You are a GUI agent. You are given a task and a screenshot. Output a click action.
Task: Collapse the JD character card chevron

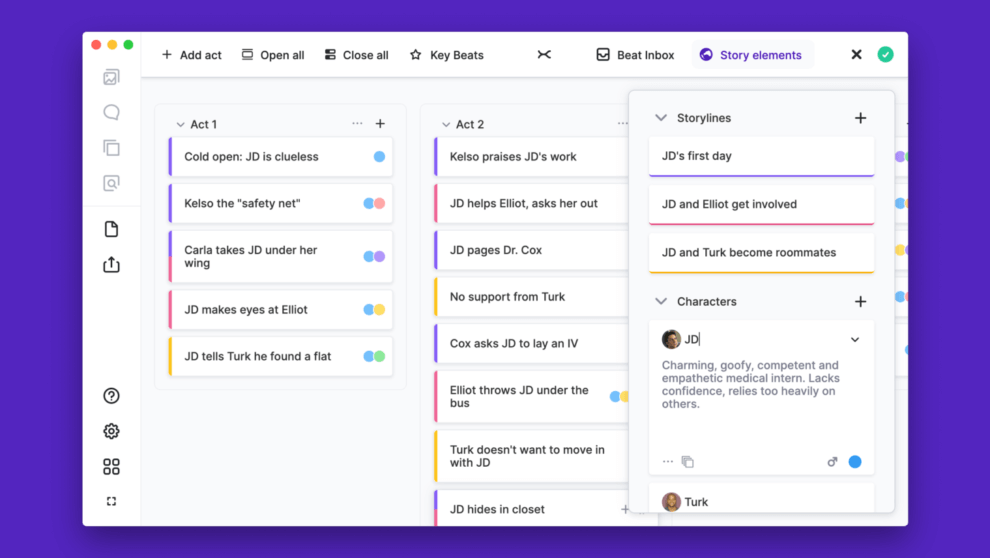[855, 340]
